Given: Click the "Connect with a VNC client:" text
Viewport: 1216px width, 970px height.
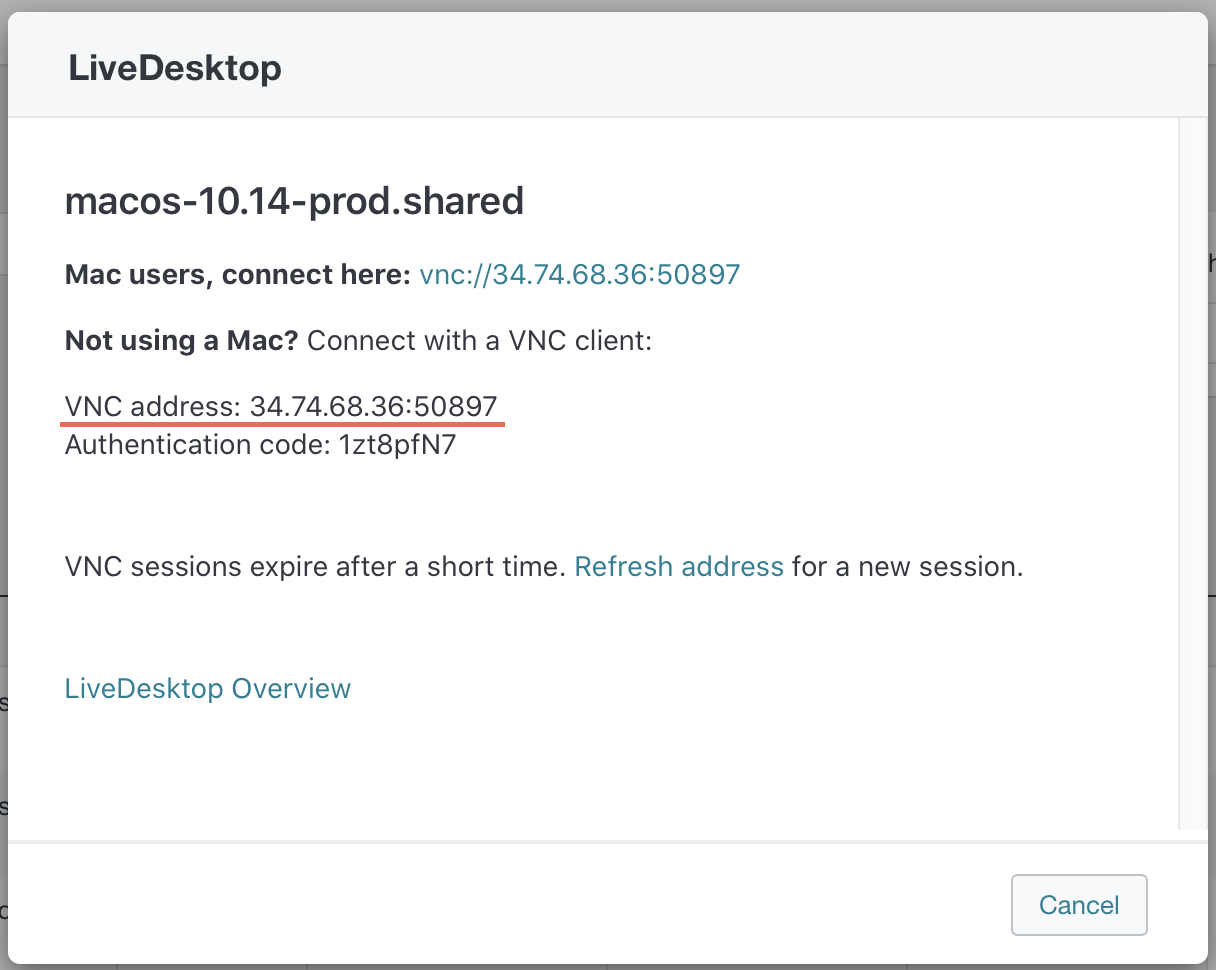Looking at the screenshot, I should pyautogui.click(x=479, y=341).
